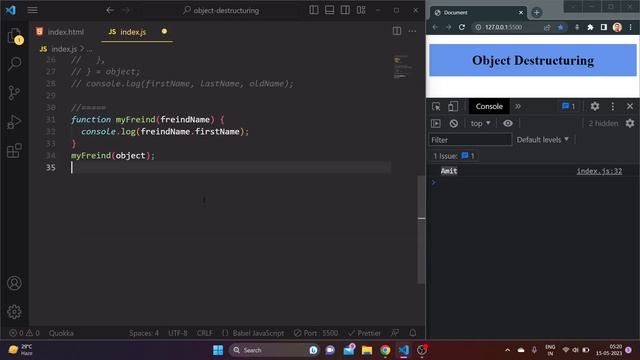640x360 pixels.
Task: Change indentation via Spaces: 4
Action: point(144,333)
